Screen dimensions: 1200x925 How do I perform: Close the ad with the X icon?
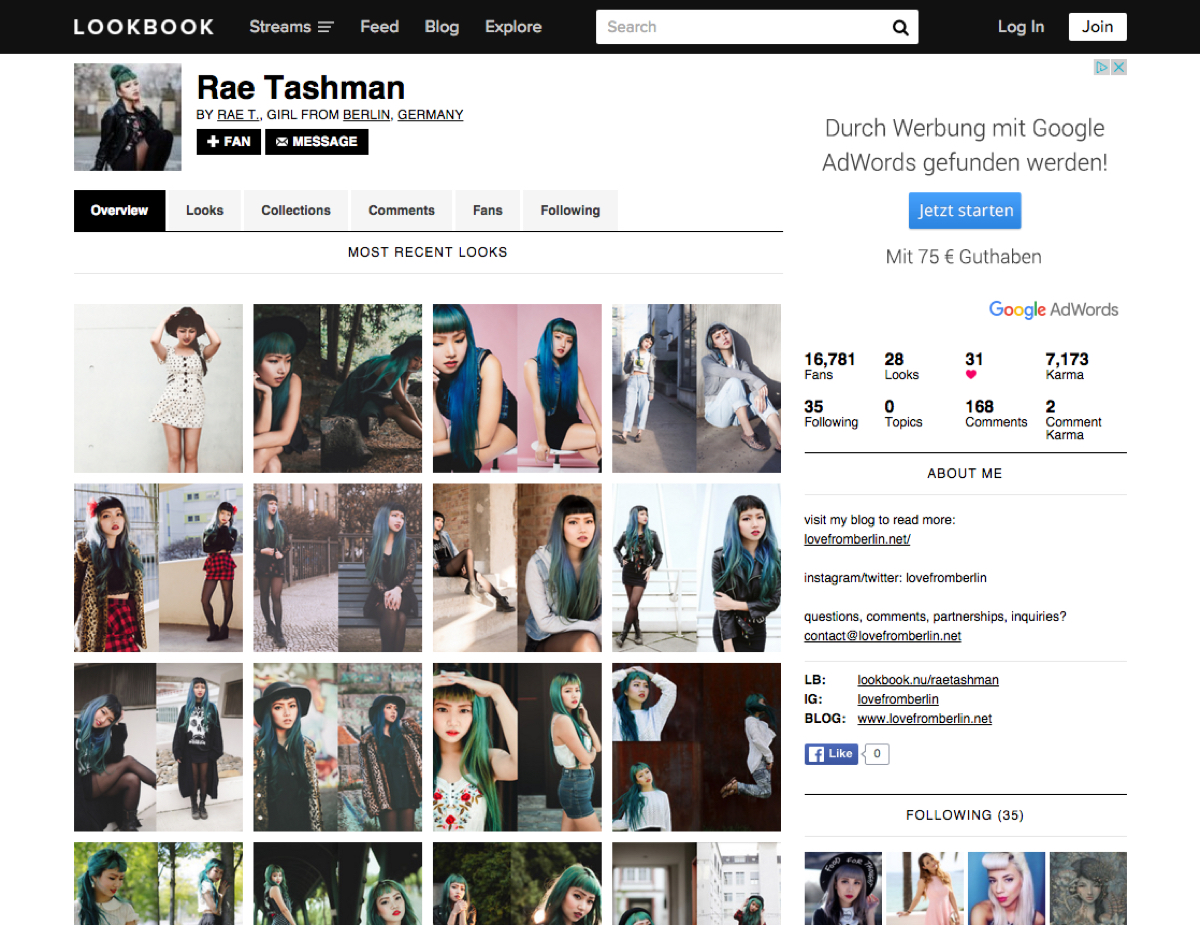[x=1119, y=67]
